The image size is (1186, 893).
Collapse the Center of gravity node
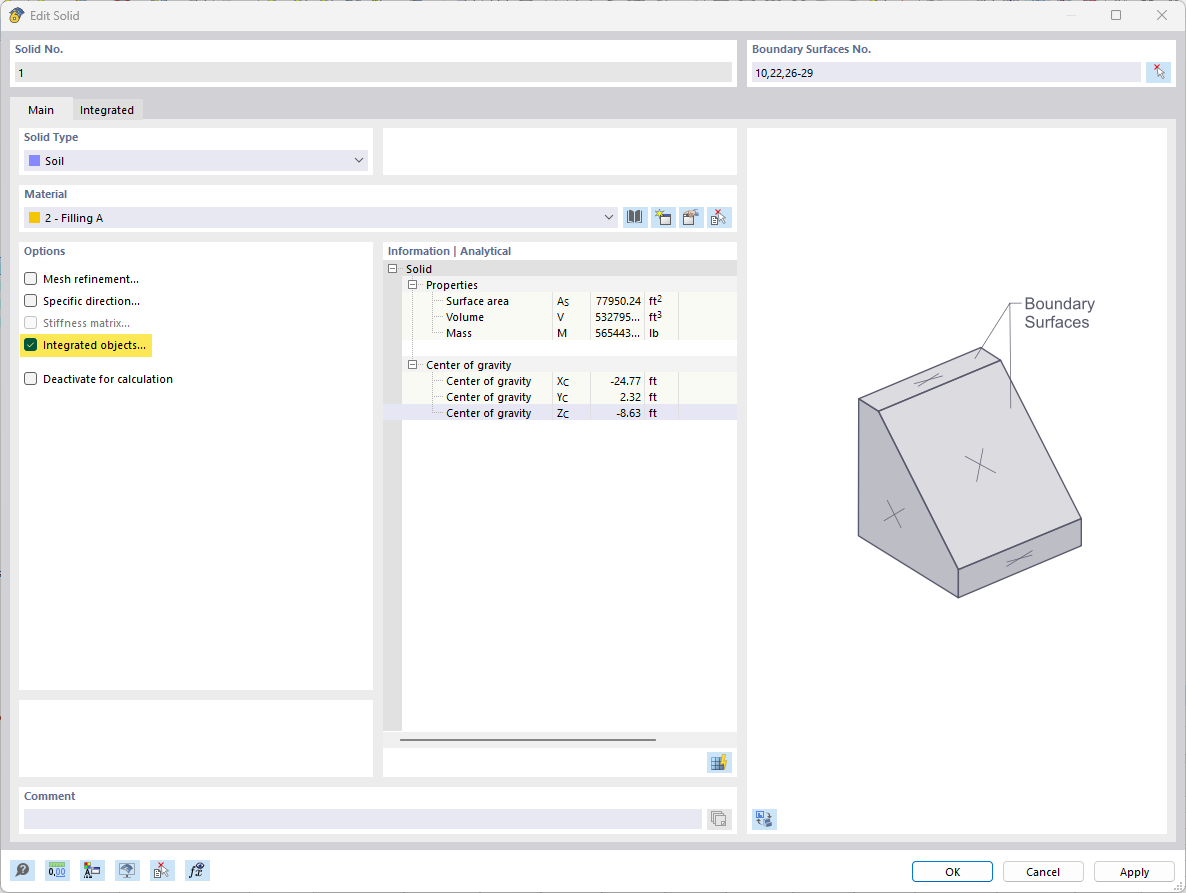coord(412,365)
